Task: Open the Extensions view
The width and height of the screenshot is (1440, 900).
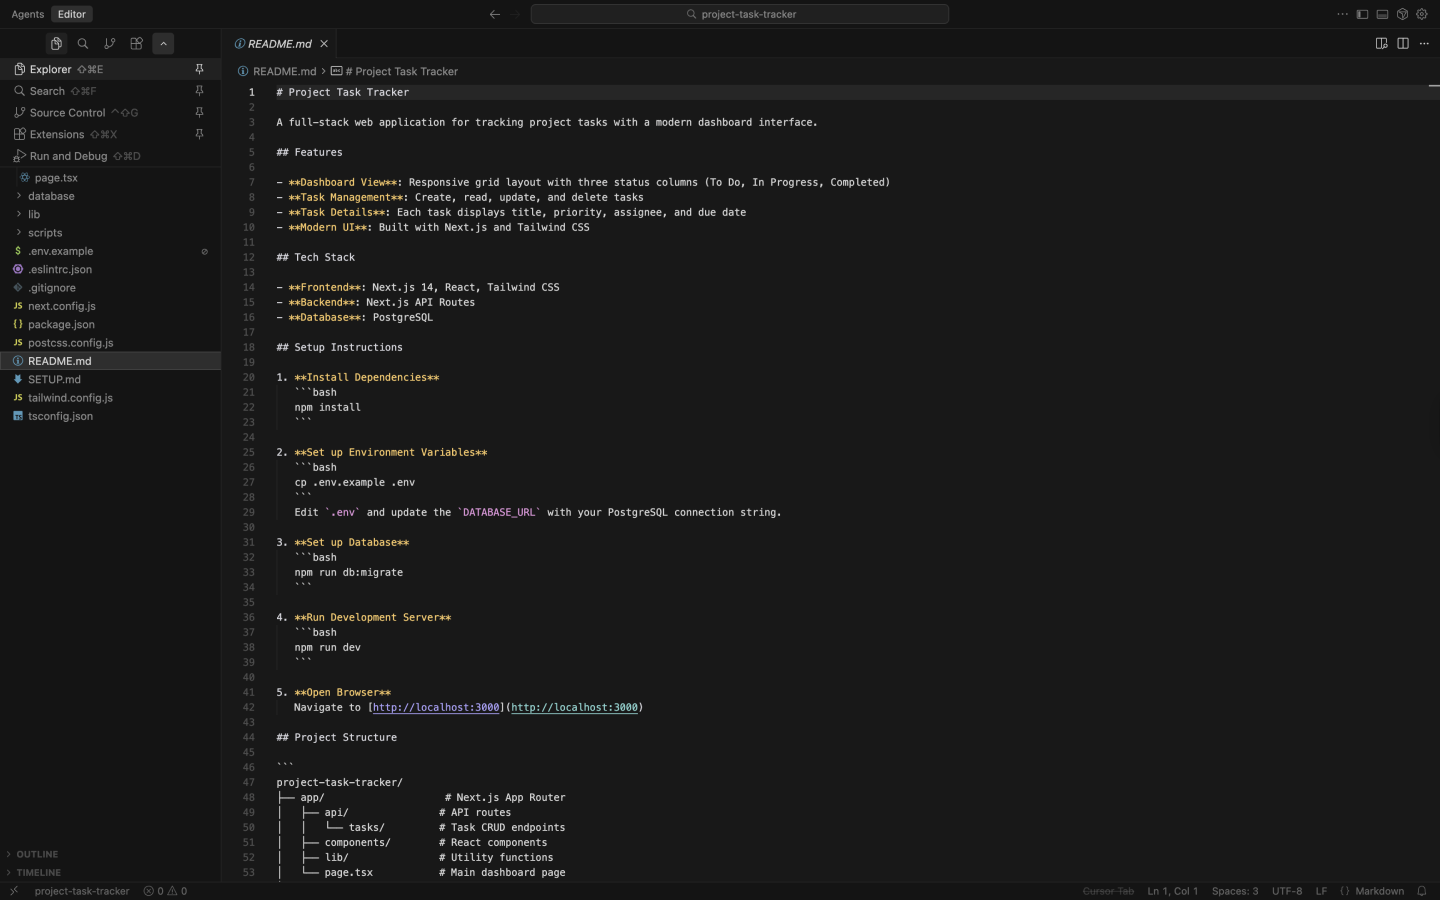Action: [x=58, y=134]
